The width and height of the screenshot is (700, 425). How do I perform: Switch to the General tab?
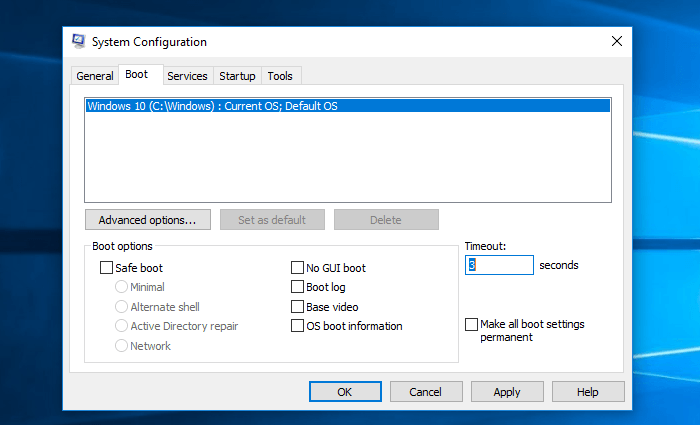[x=95, y=76]
